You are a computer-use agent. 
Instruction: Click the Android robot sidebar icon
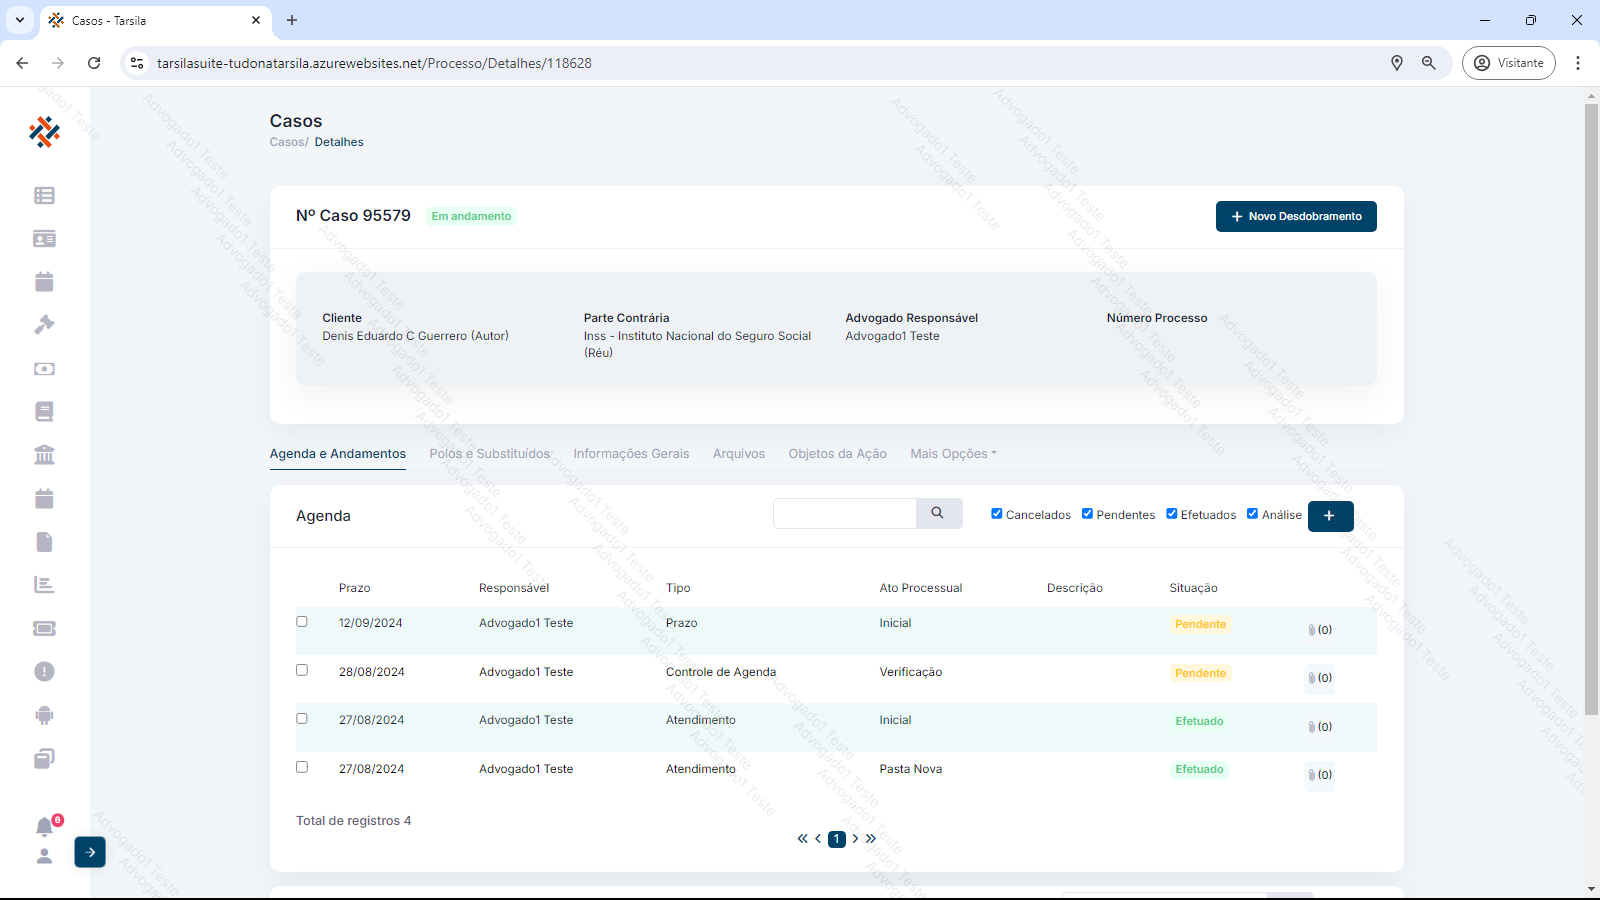[44, 715]
